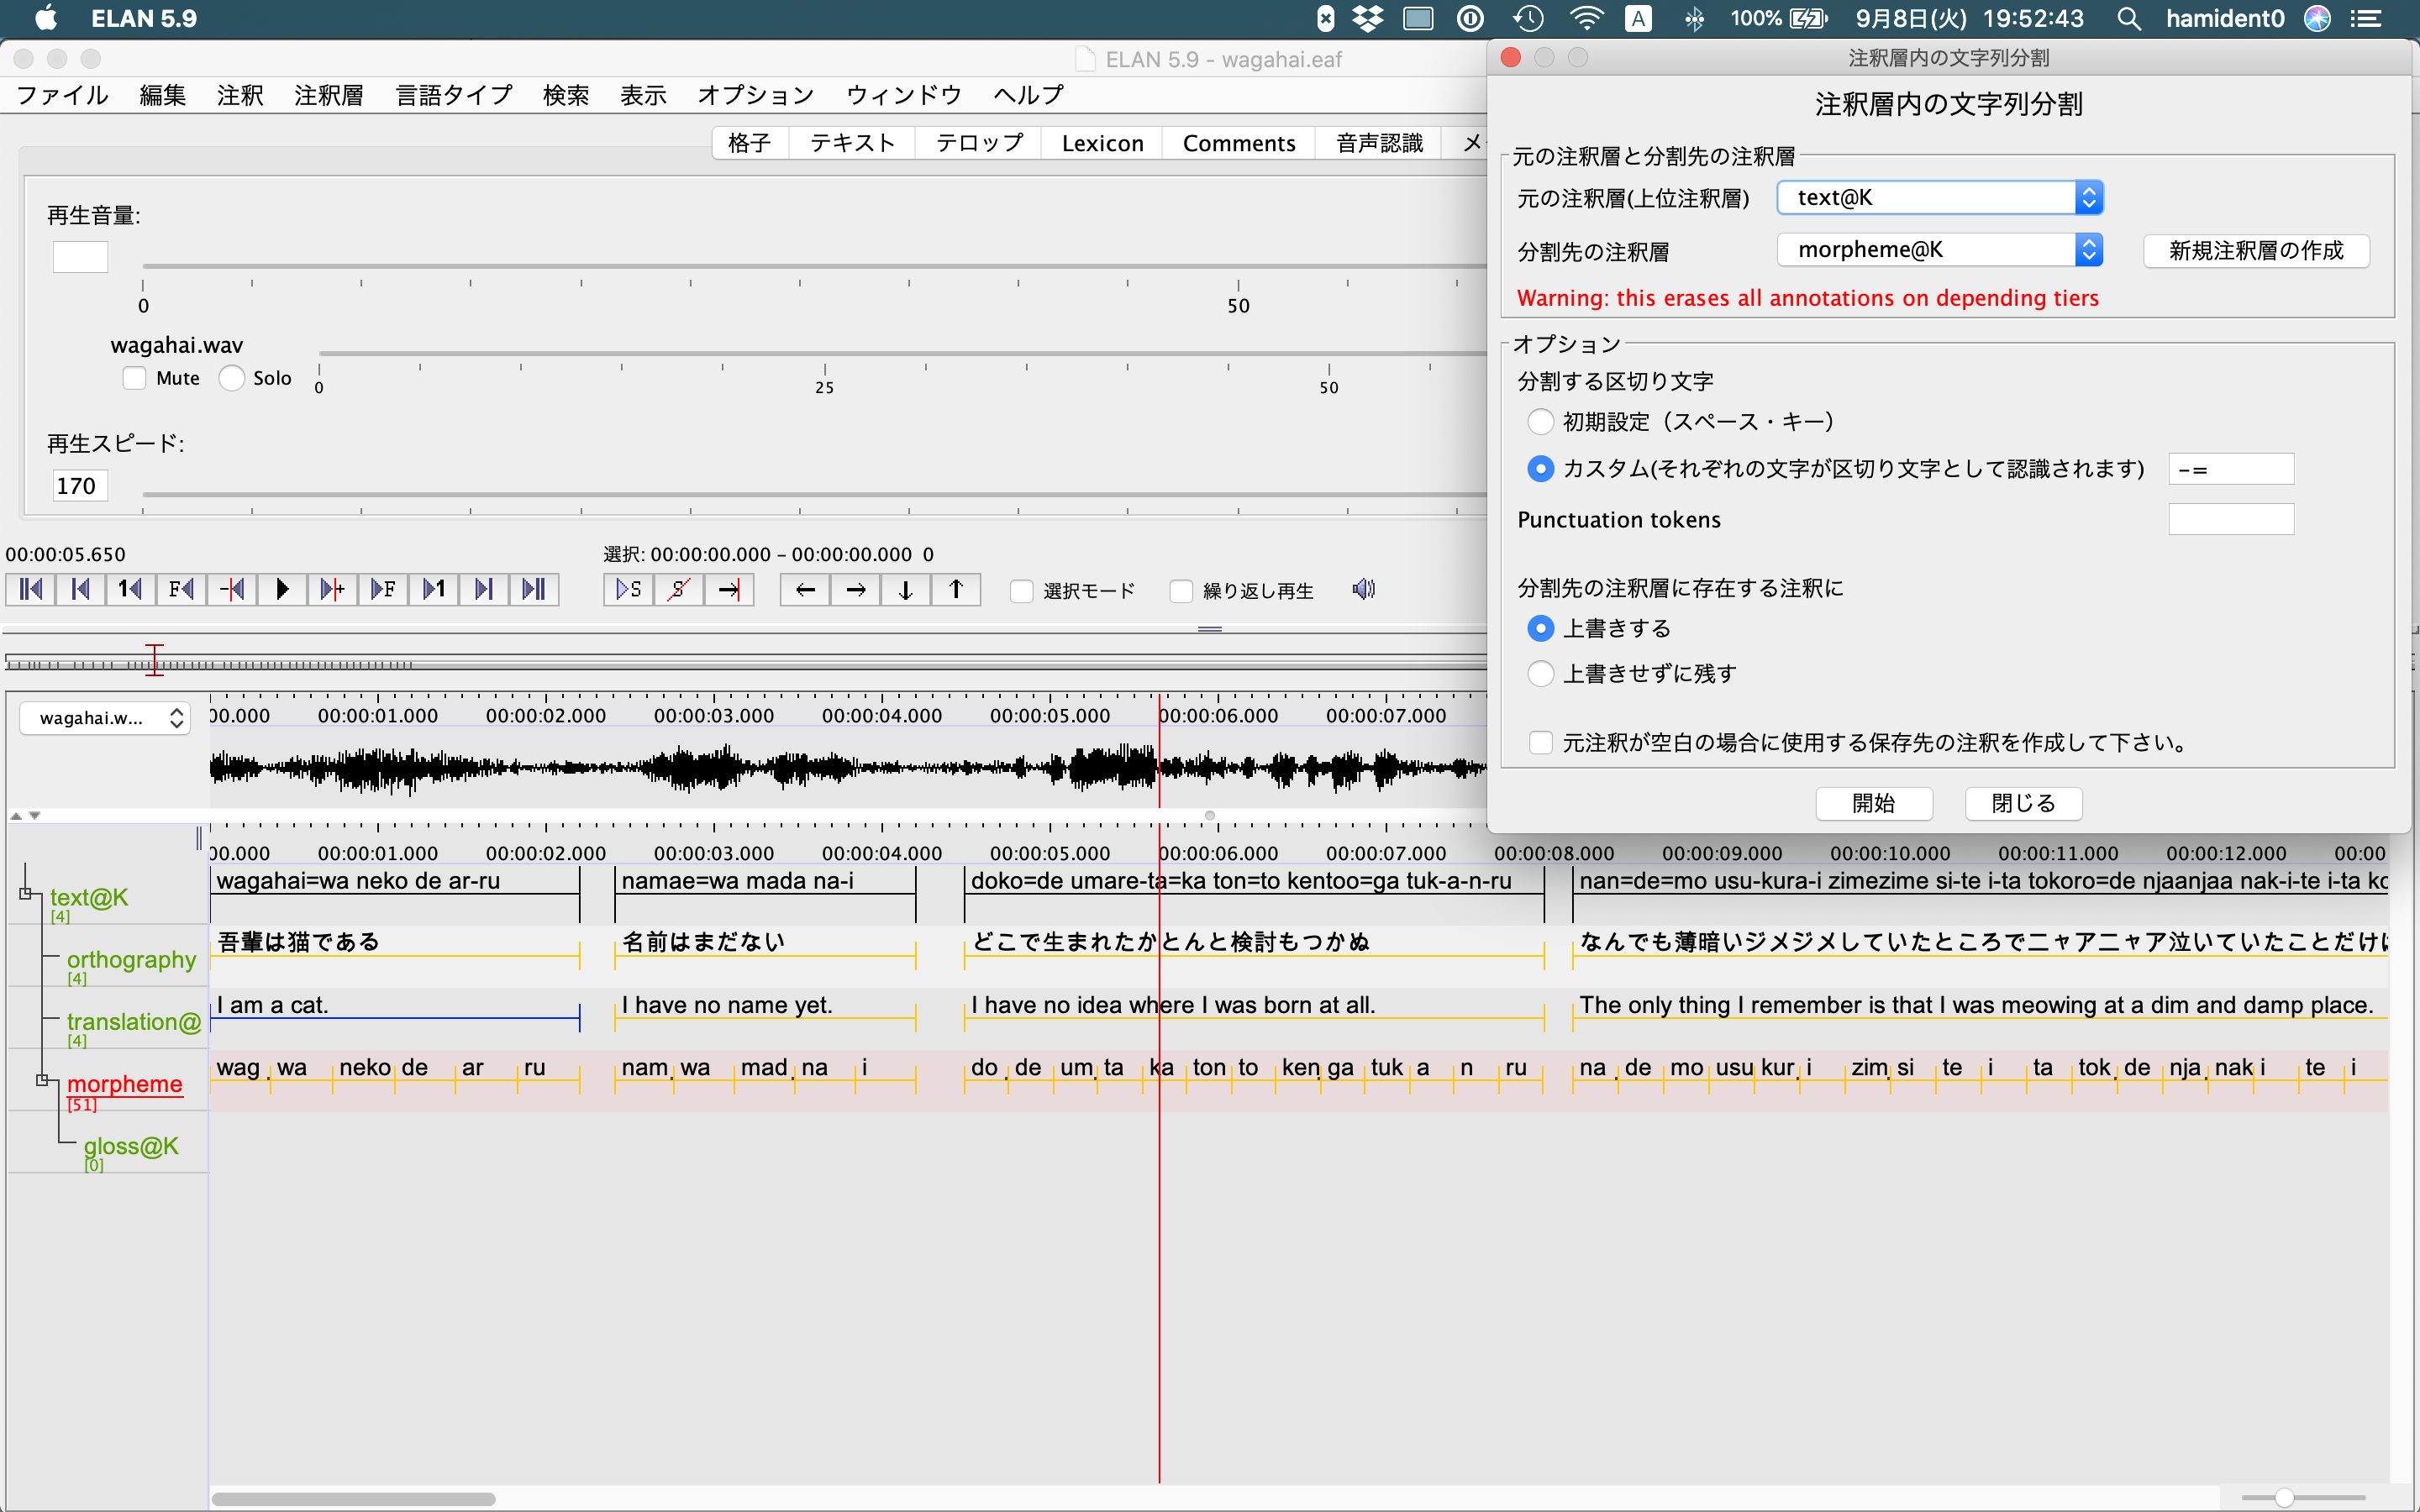
Task: Click the Go to begin transport icon
Action: coord(30,589)
